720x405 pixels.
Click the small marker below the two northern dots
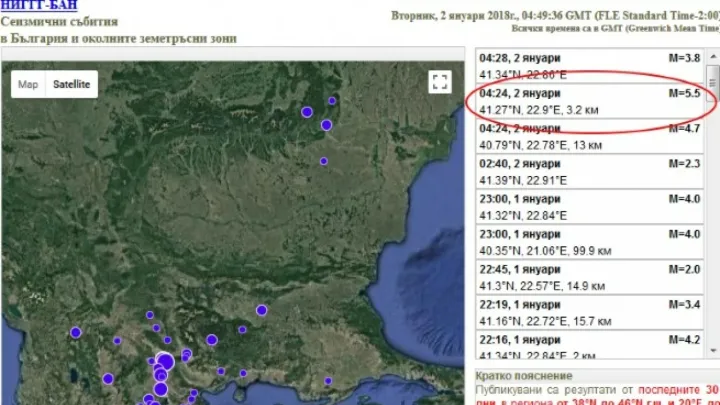pos(323,161)
